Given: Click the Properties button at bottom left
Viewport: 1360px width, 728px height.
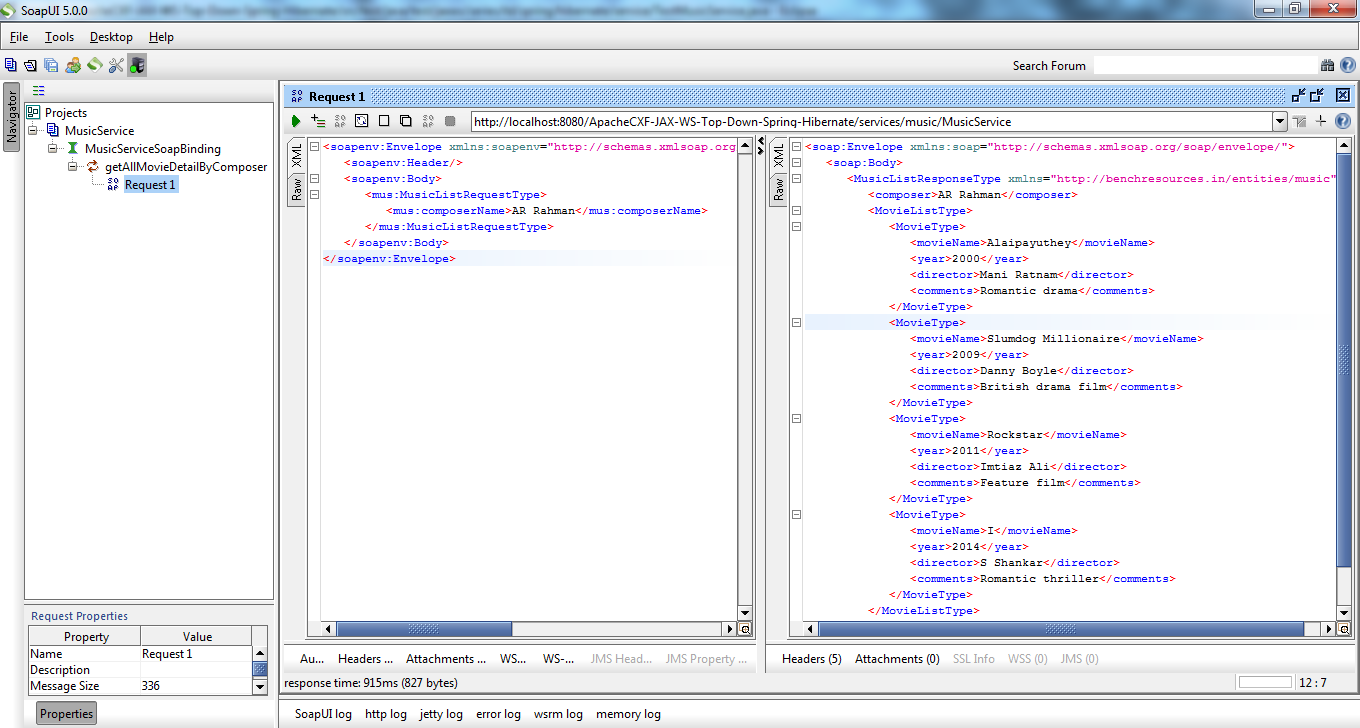Looking at the screenshot, I should (65, 713).
